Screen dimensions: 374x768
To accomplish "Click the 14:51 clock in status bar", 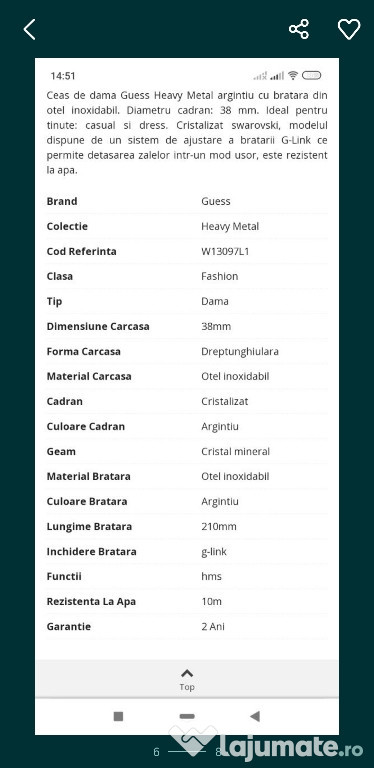I will (63, 76).
